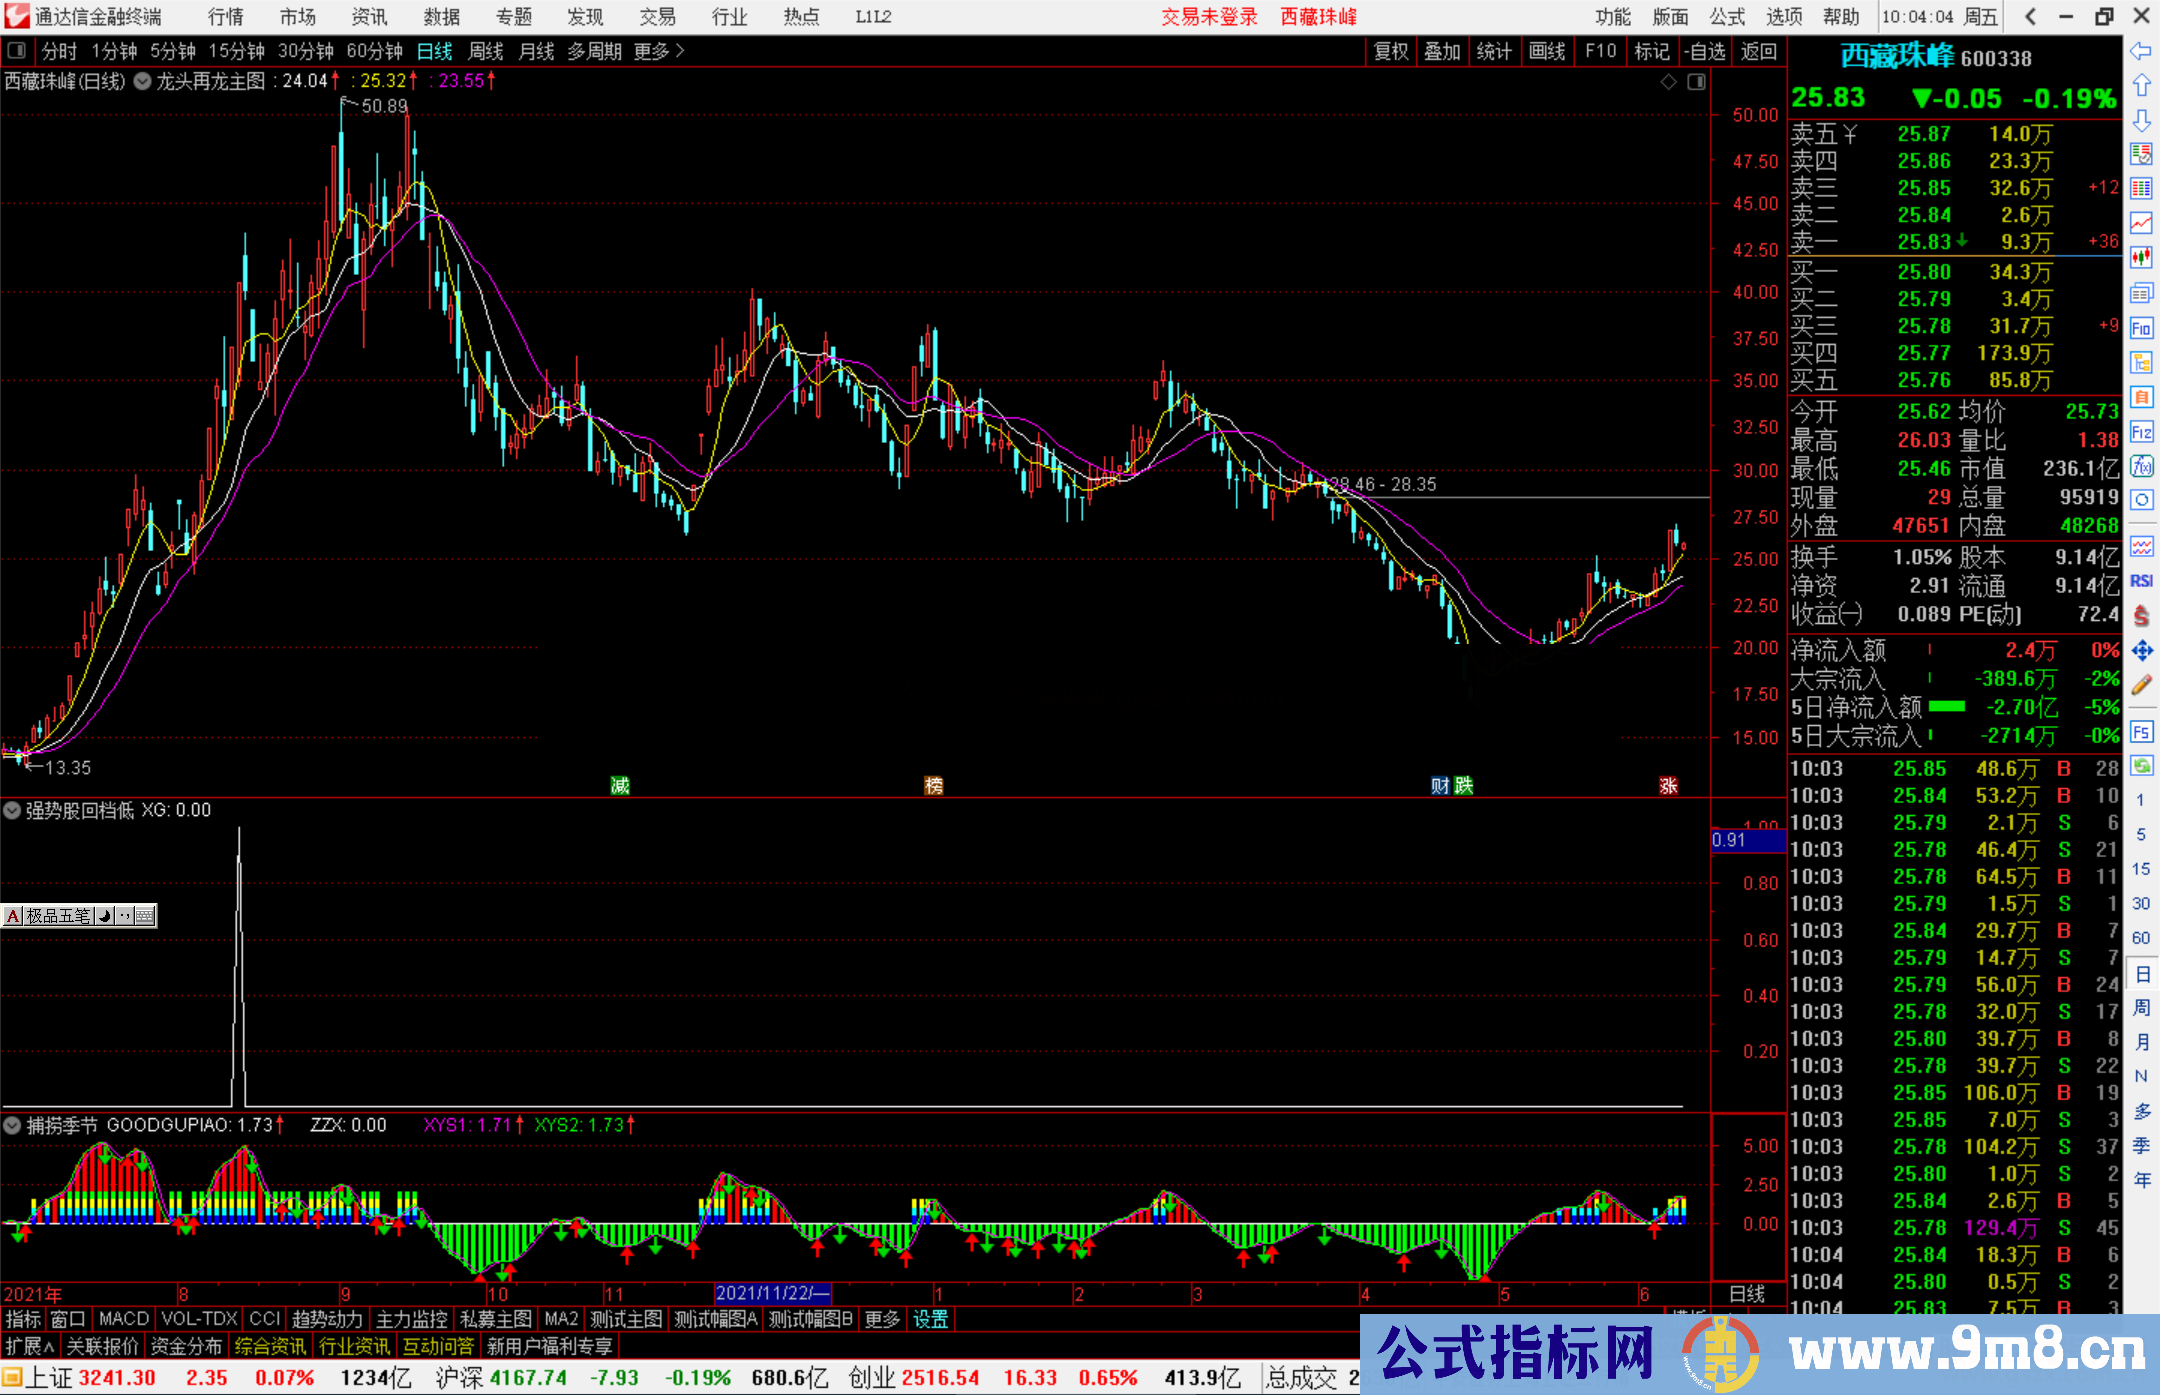Viewport: 2160px width, 1395px height.
Task: Toggle the 强势股回档低 indicator round button
Action: pos(13,810)
